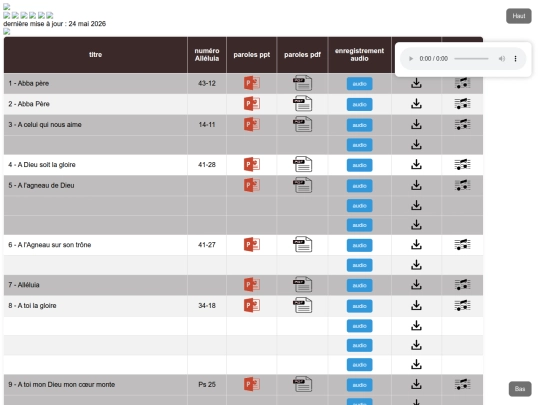Open PDF for A celui qui nous aime
Image resolution: width=540 pixels, height=405 pixels.
(x=302, y=124)
